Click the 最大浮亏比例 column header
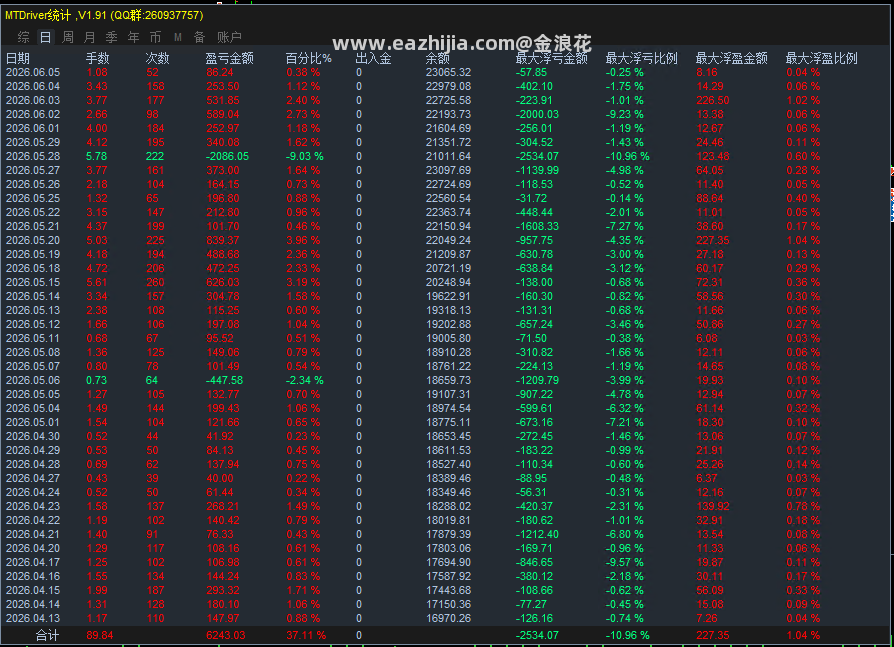Viewport: 894px width, 647px height. point(641,58)
